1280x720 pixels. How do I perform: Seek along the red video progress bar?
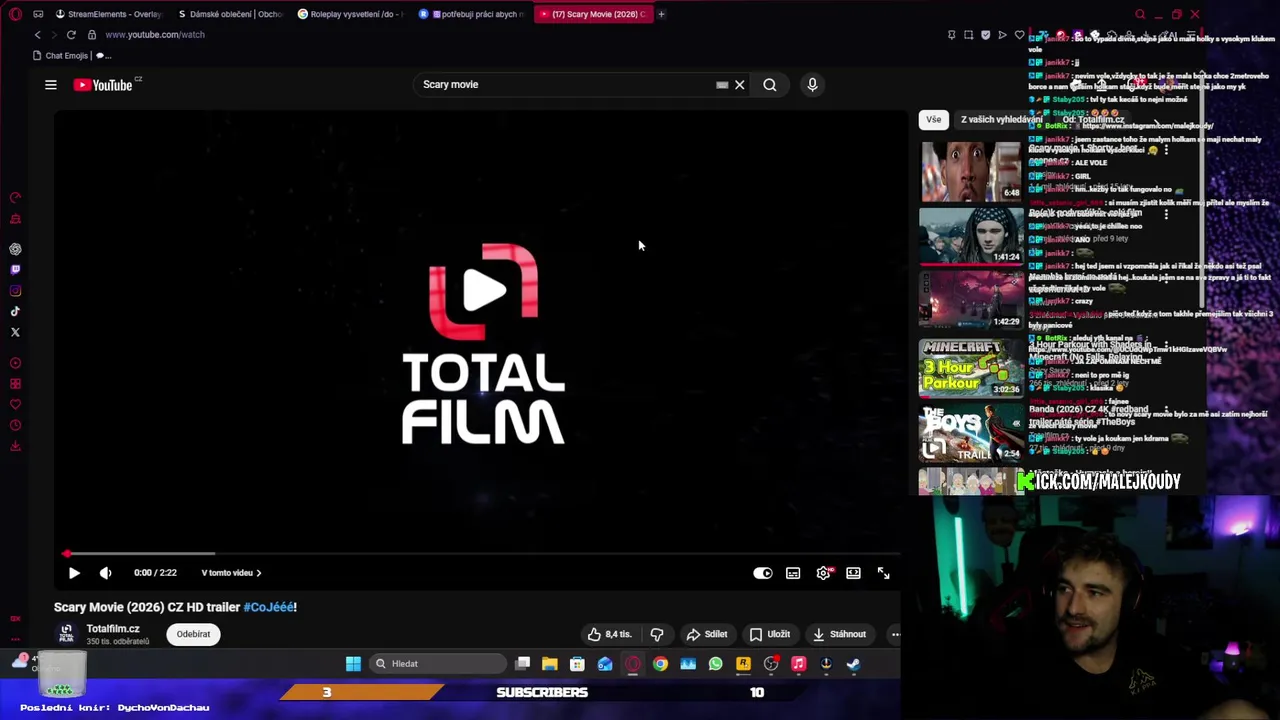coord(480,553)
